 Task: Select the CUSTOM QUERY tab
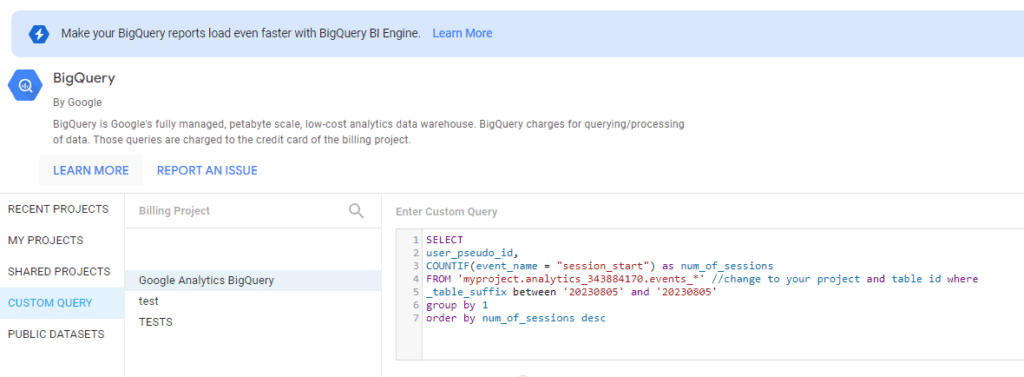pos(62,303)
